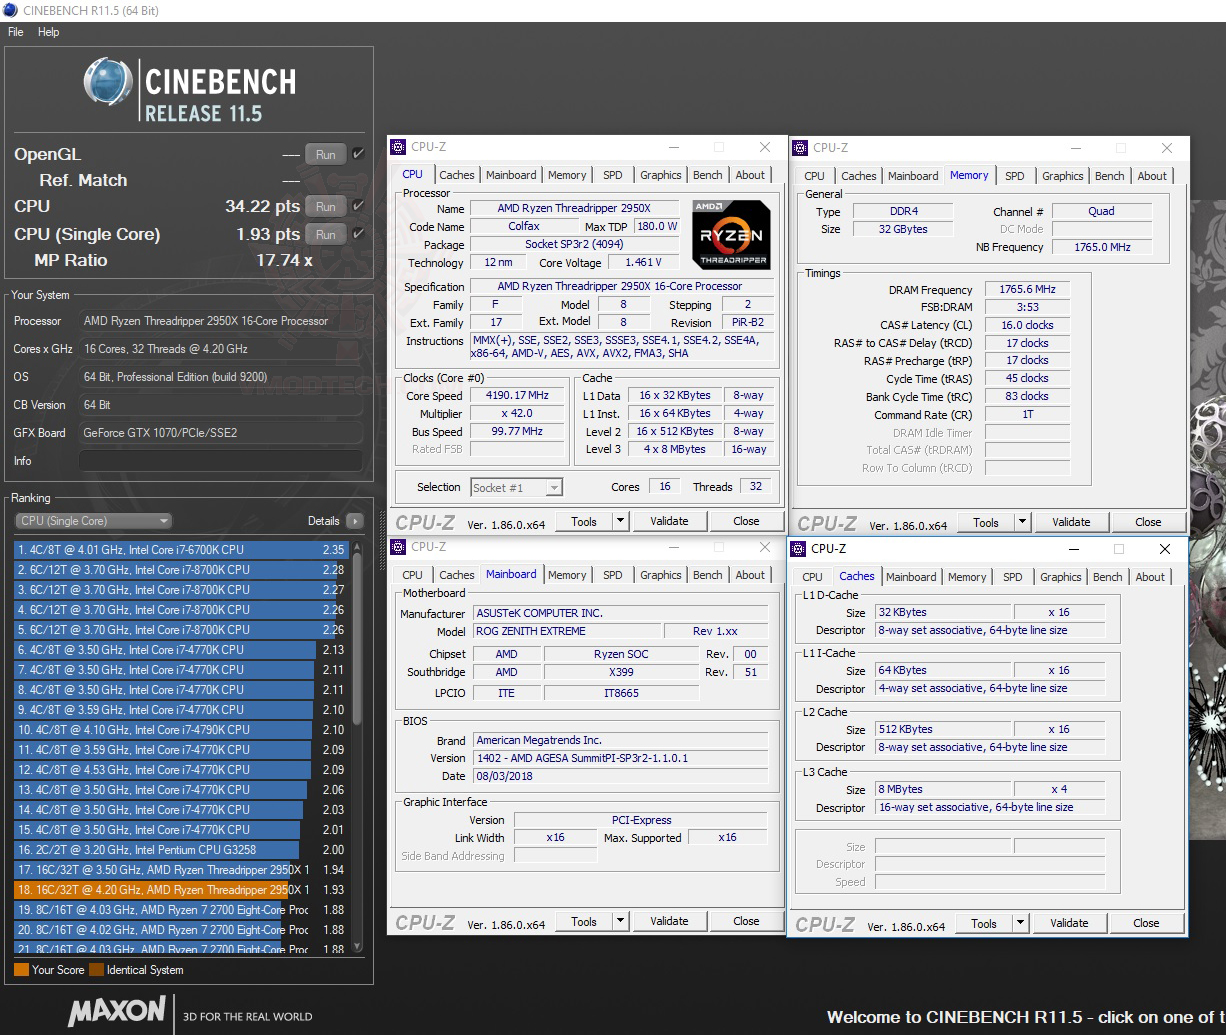
Task: Run the OpenGL benchmark
Action: point(326,155)
